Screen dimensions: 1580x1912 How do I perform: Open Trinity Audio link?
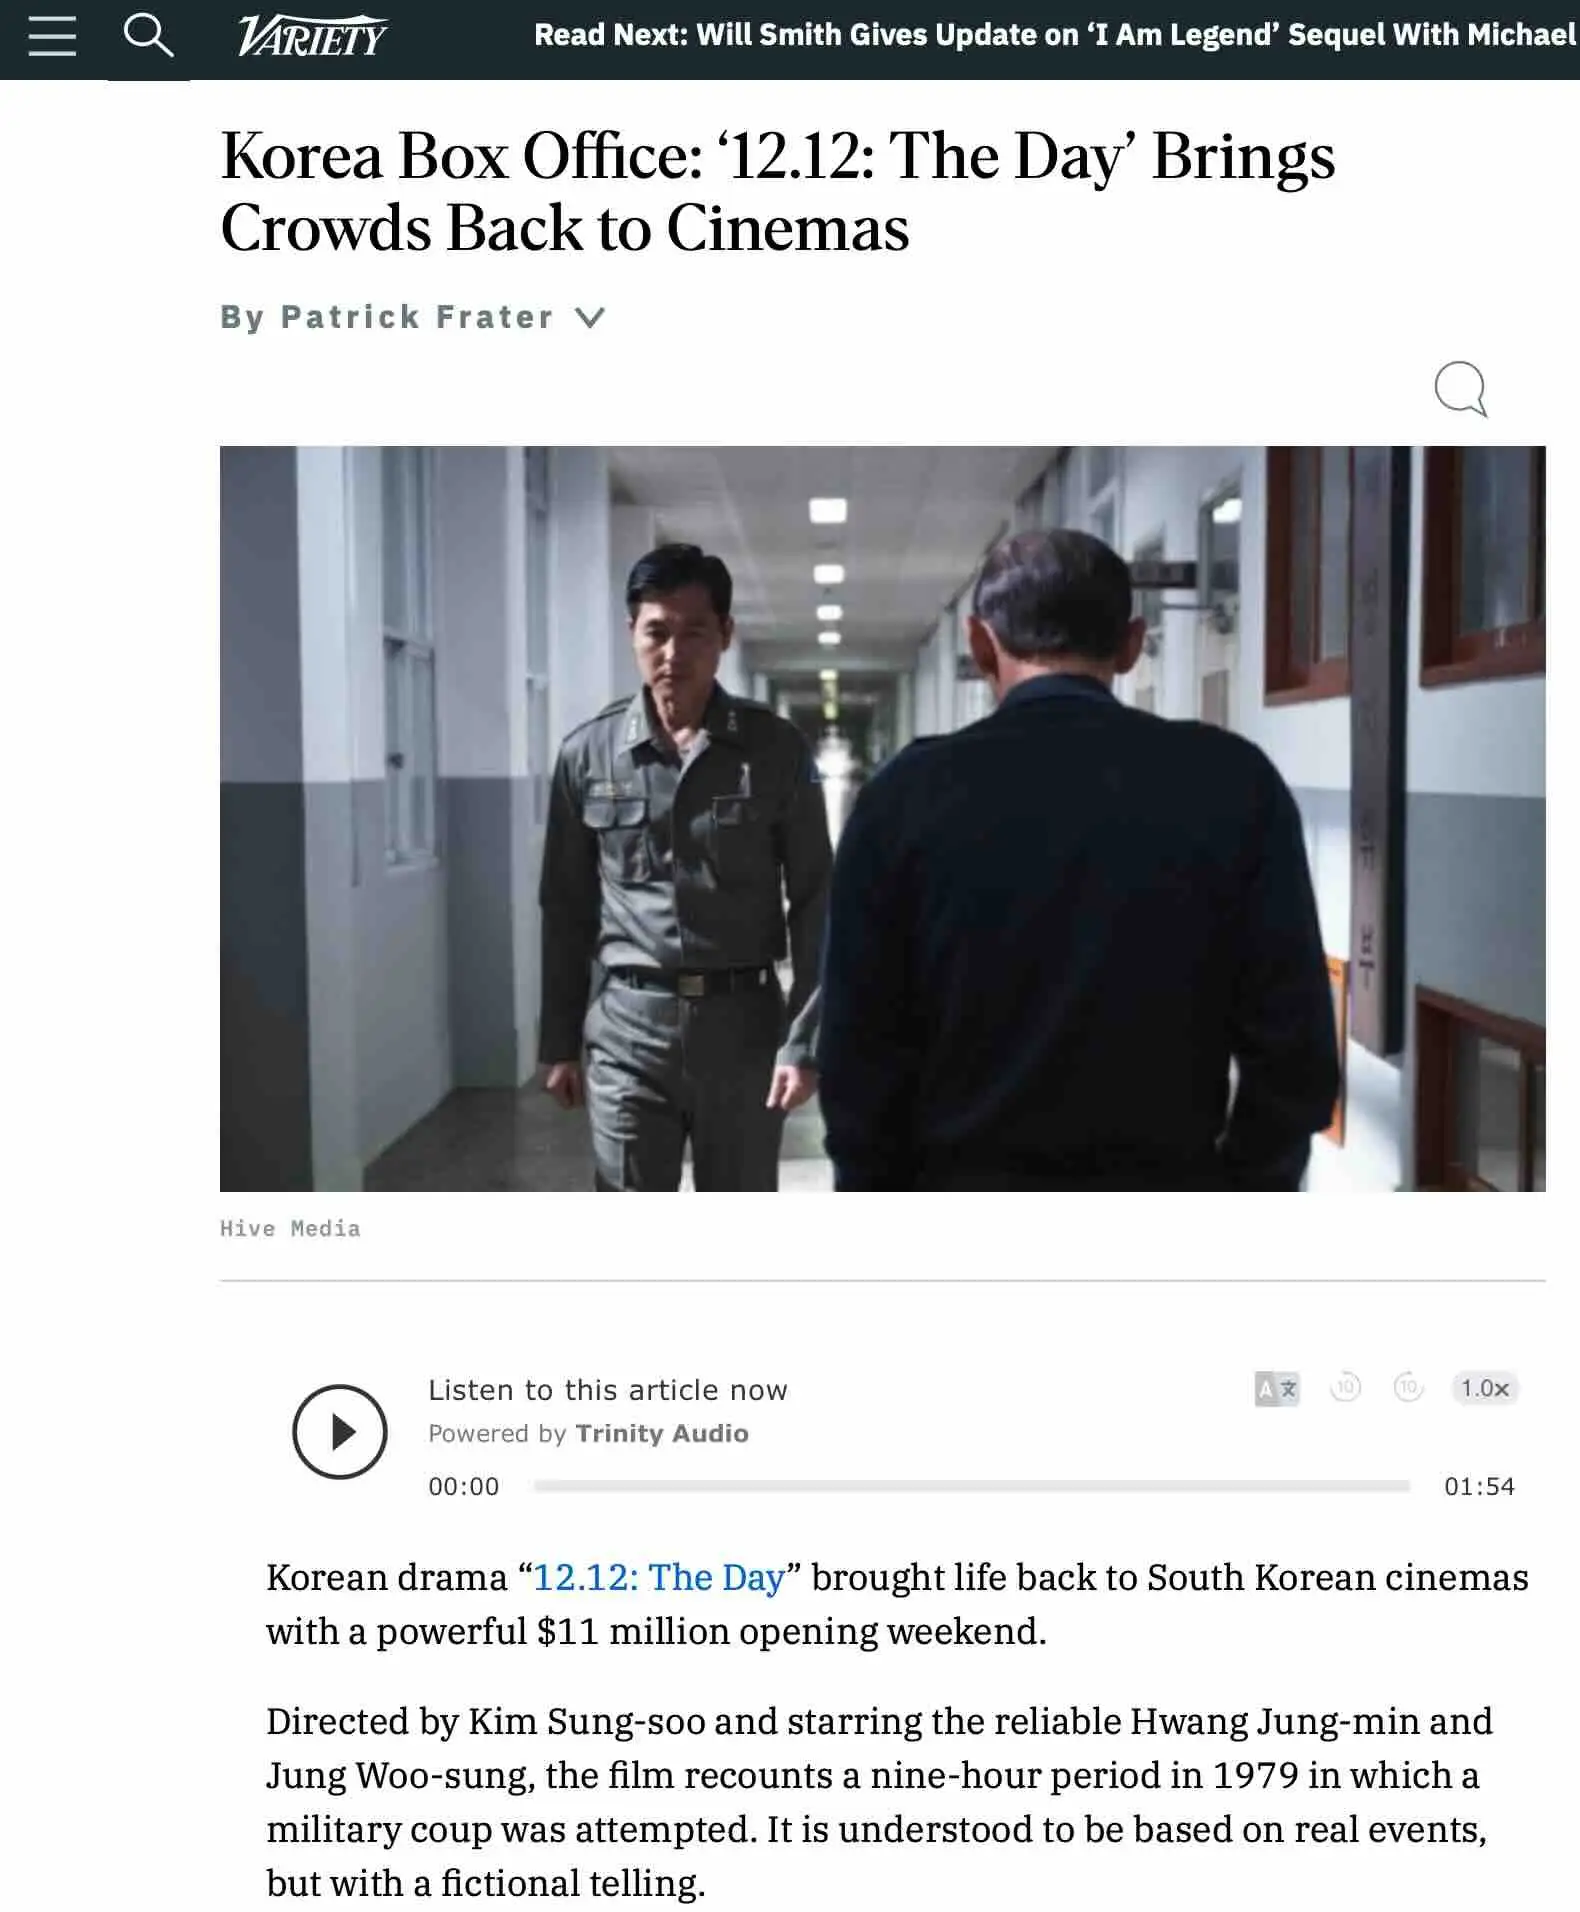pyautogui.click(x=662, y=1433)
